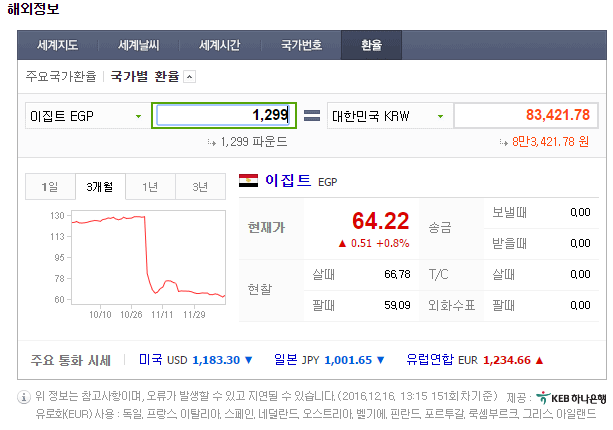
Task: Click the 해외정보 heading
Action: click(33, 9)
